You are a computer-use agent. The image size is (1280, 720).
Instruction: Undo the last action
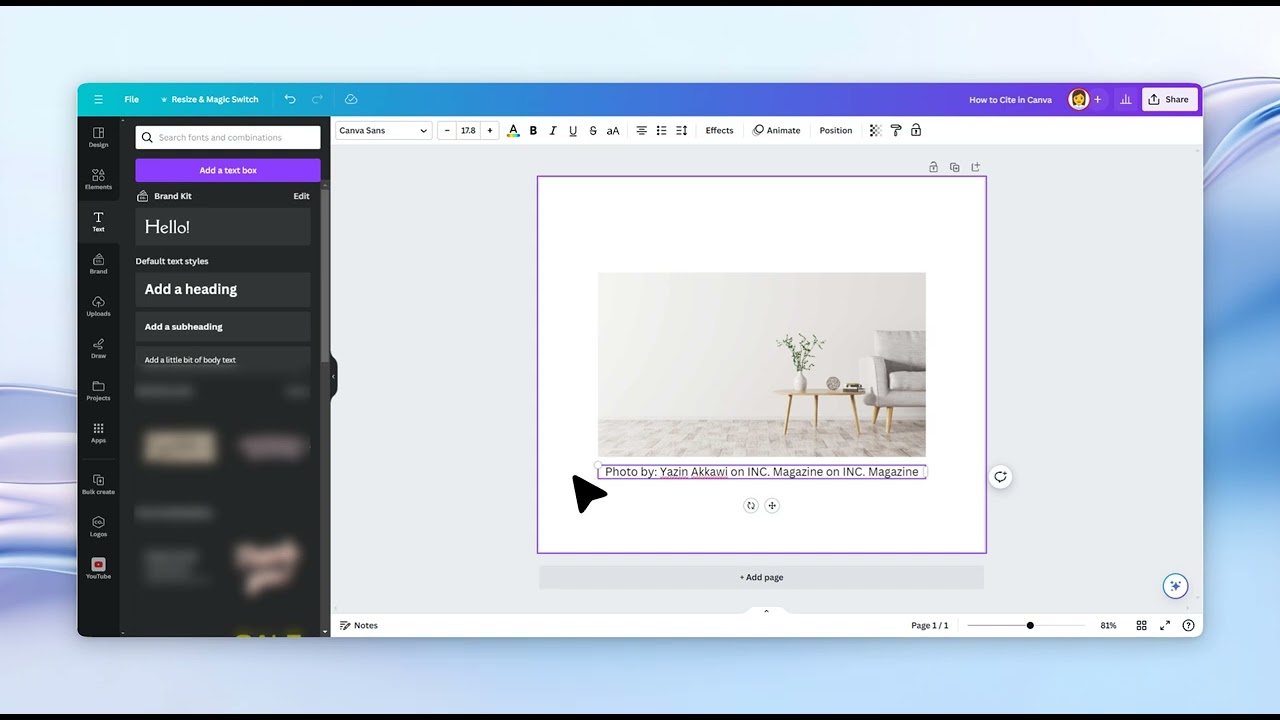click(x=290, y=99)
